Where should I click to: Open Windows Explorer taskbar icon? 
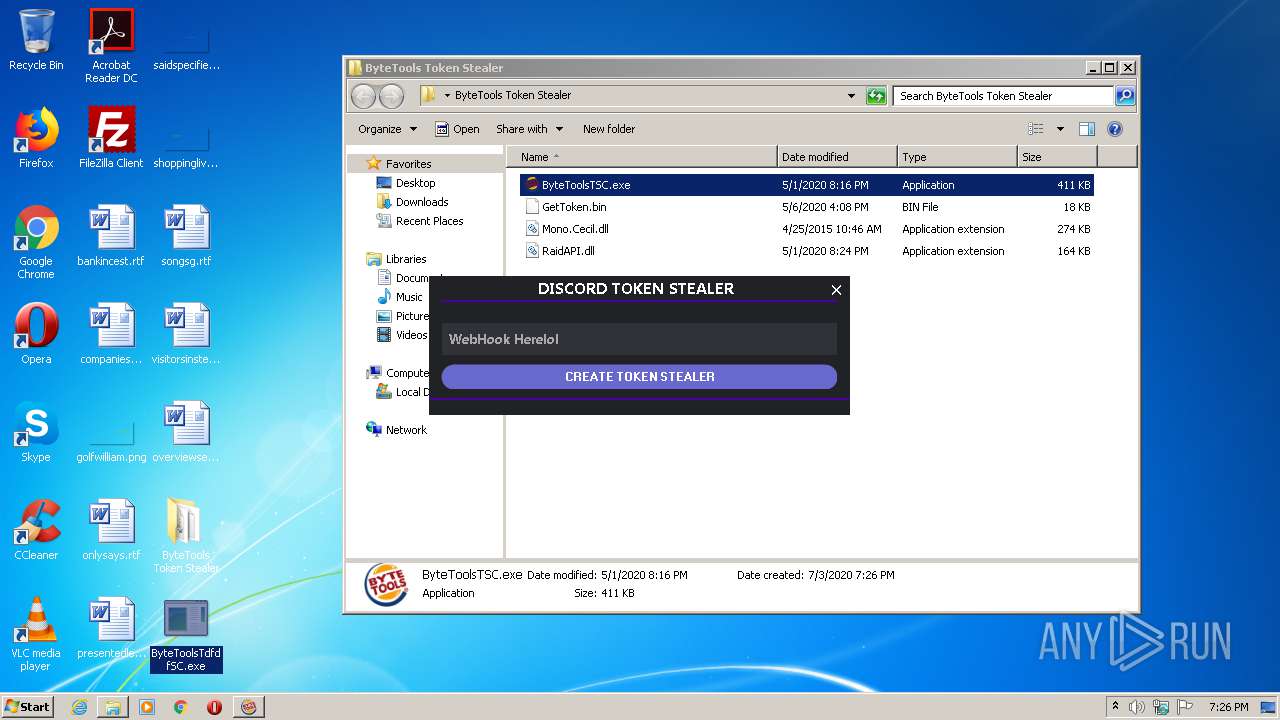[x=113, y=707]
